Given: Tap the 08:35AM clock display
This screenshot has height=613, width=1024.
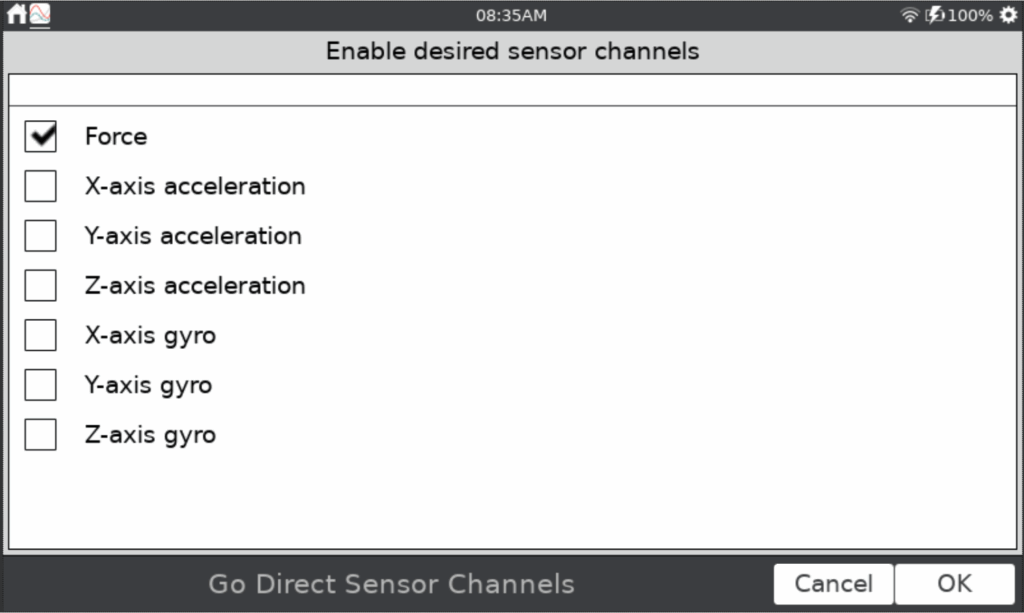Looking at the screenshot, I should [x=511, y=16].
